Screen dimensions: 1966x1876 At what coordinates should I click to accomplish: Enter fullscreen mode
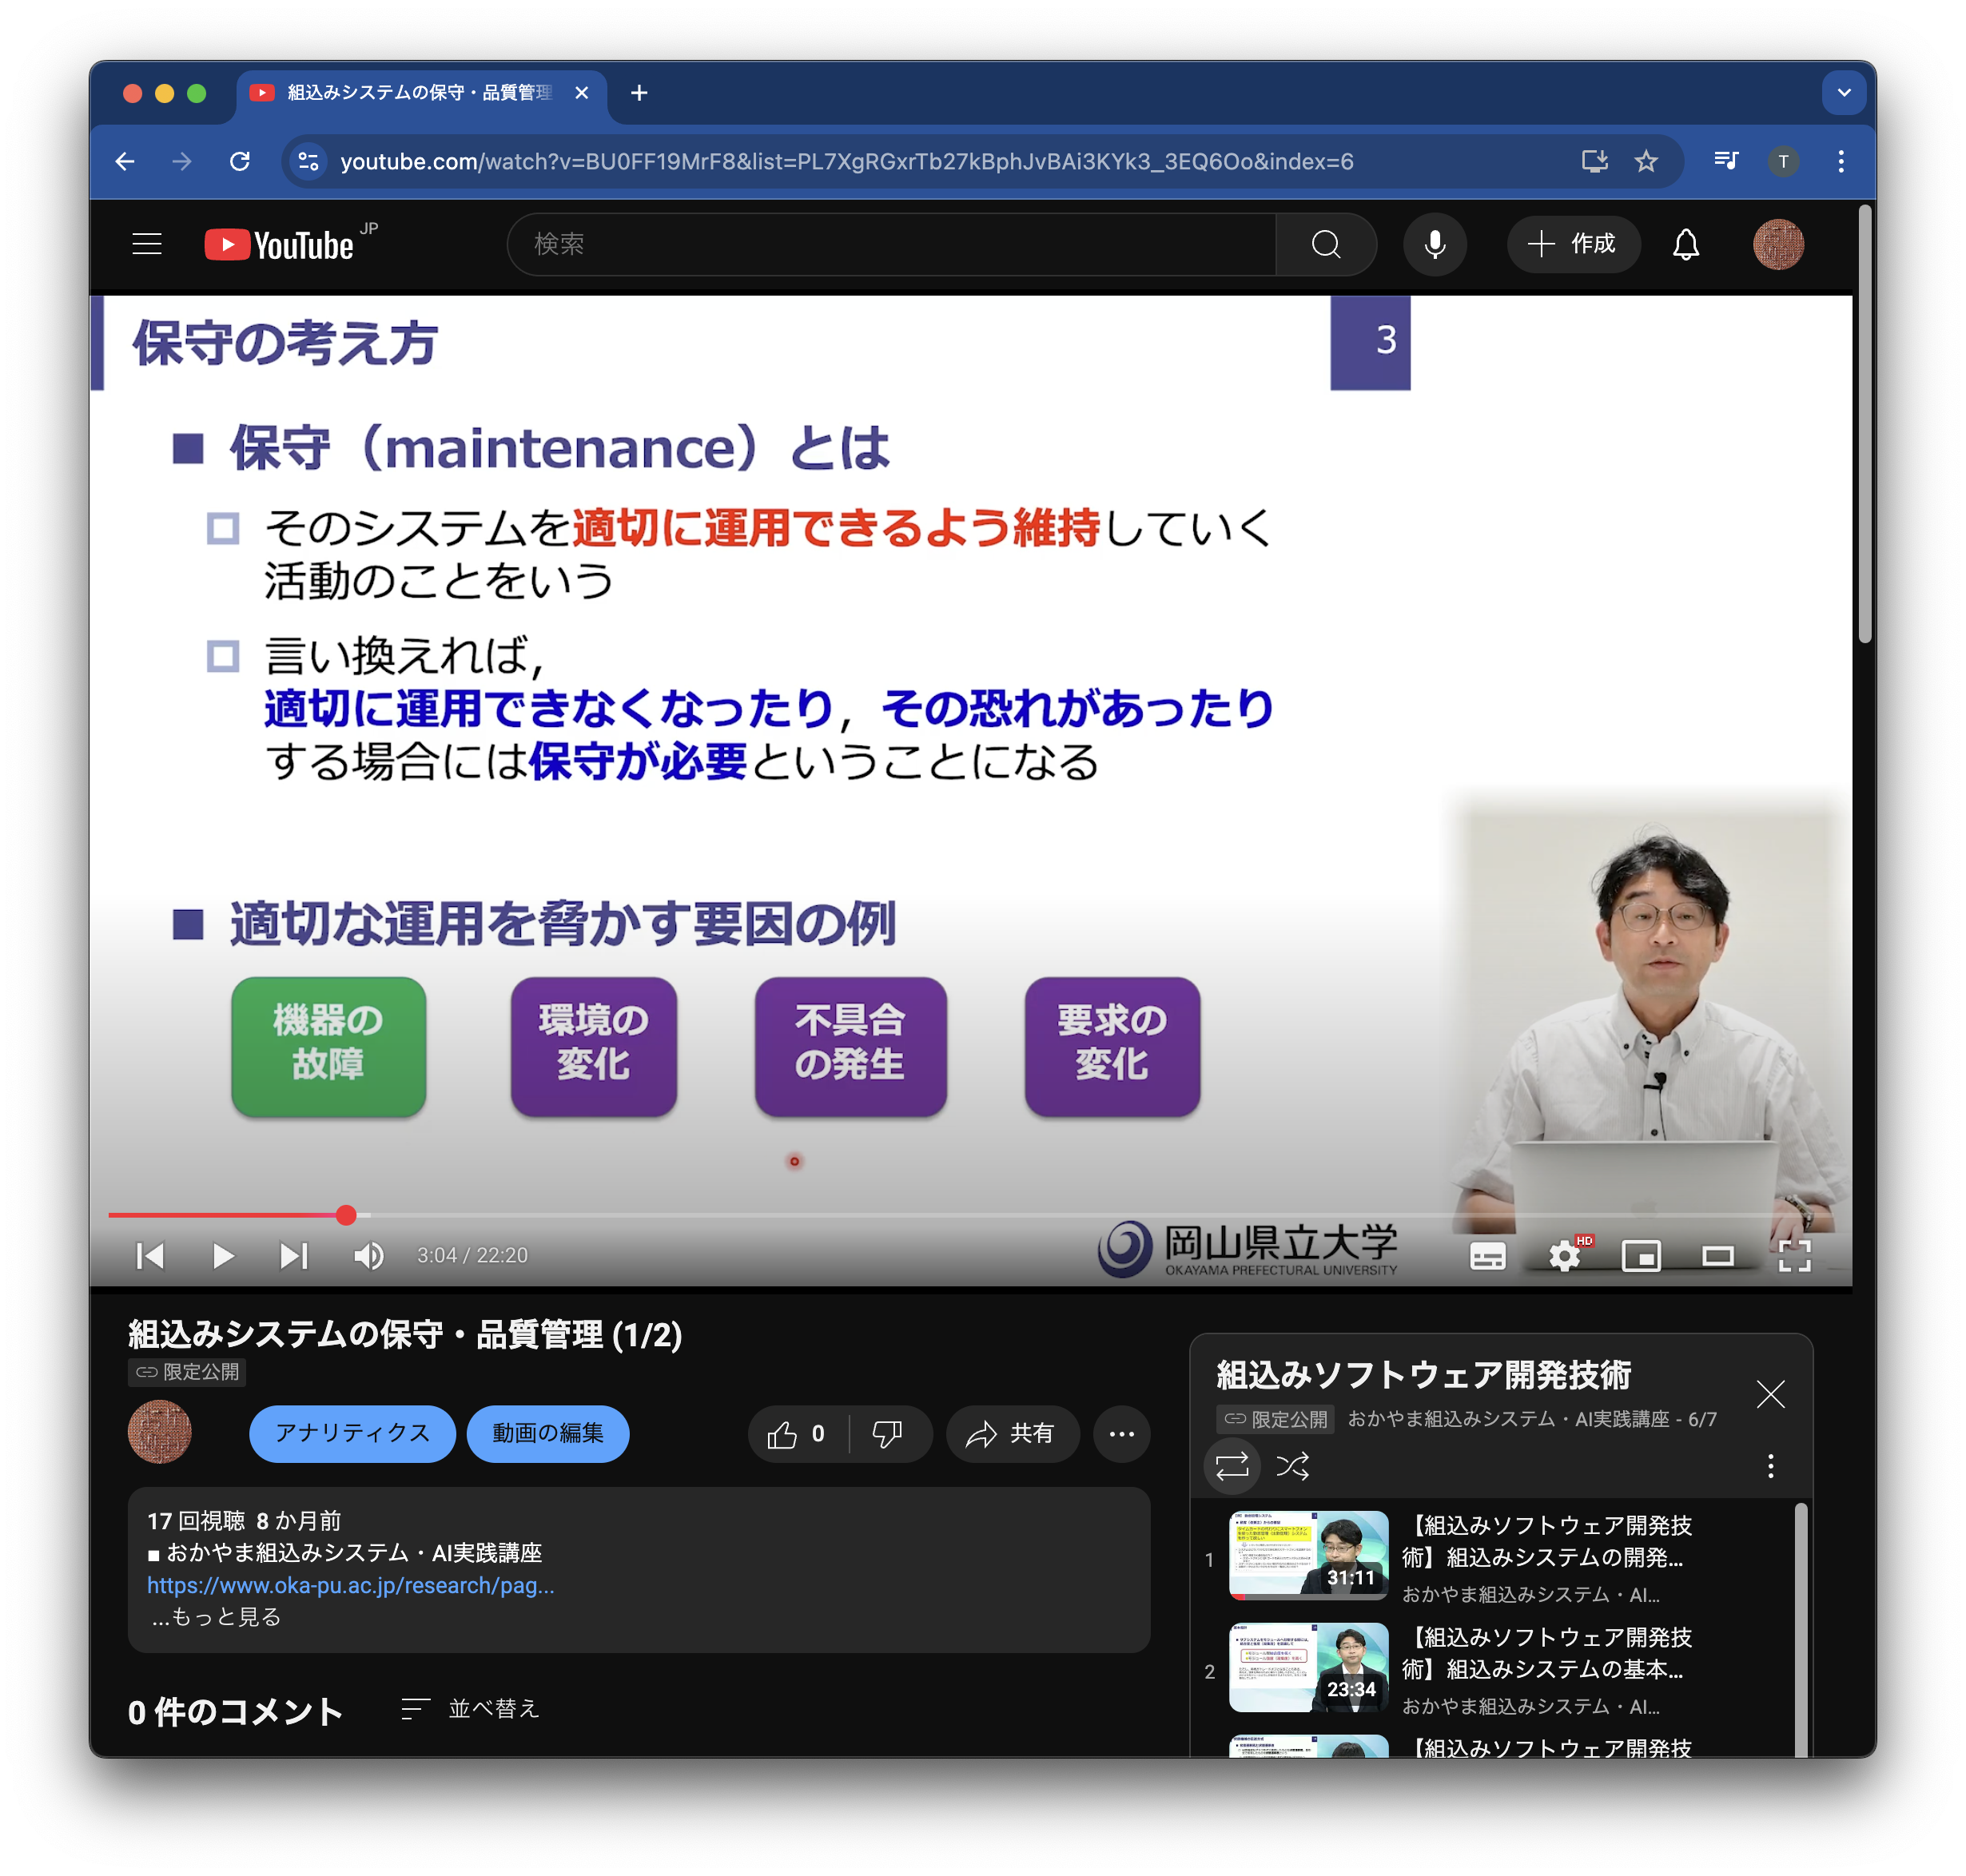click(1794, 1256)
